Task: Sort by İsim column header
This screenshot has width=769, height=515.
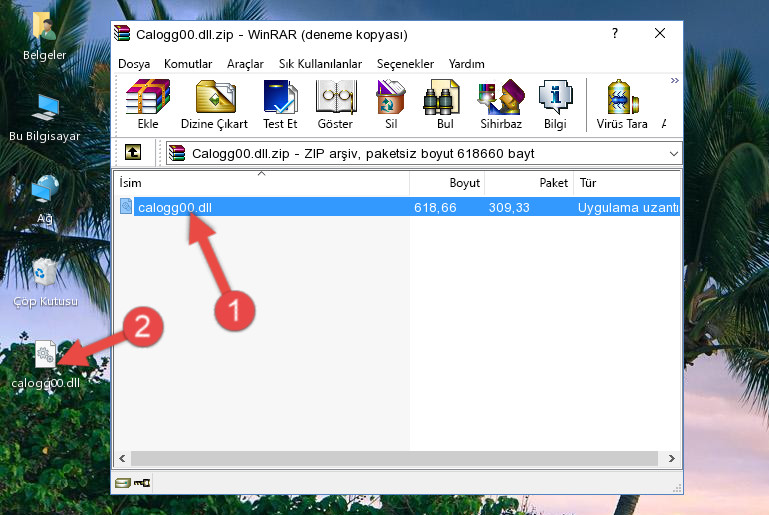Action: [262, 183]
